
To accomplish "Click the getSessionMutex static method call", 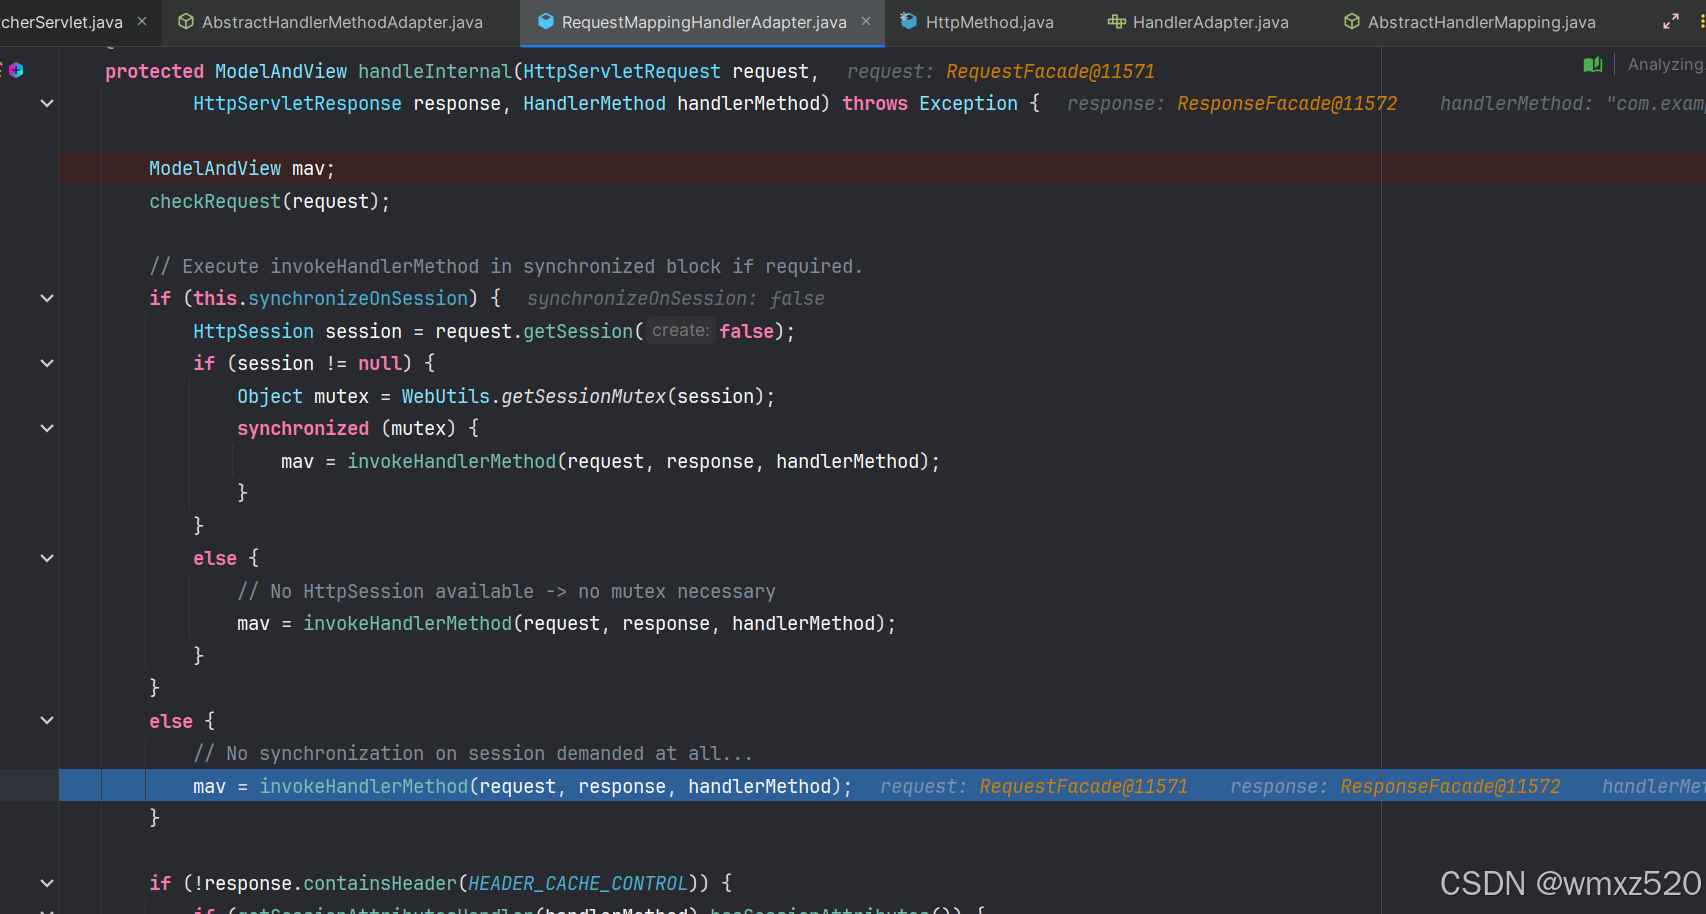I will pos(584,396).
